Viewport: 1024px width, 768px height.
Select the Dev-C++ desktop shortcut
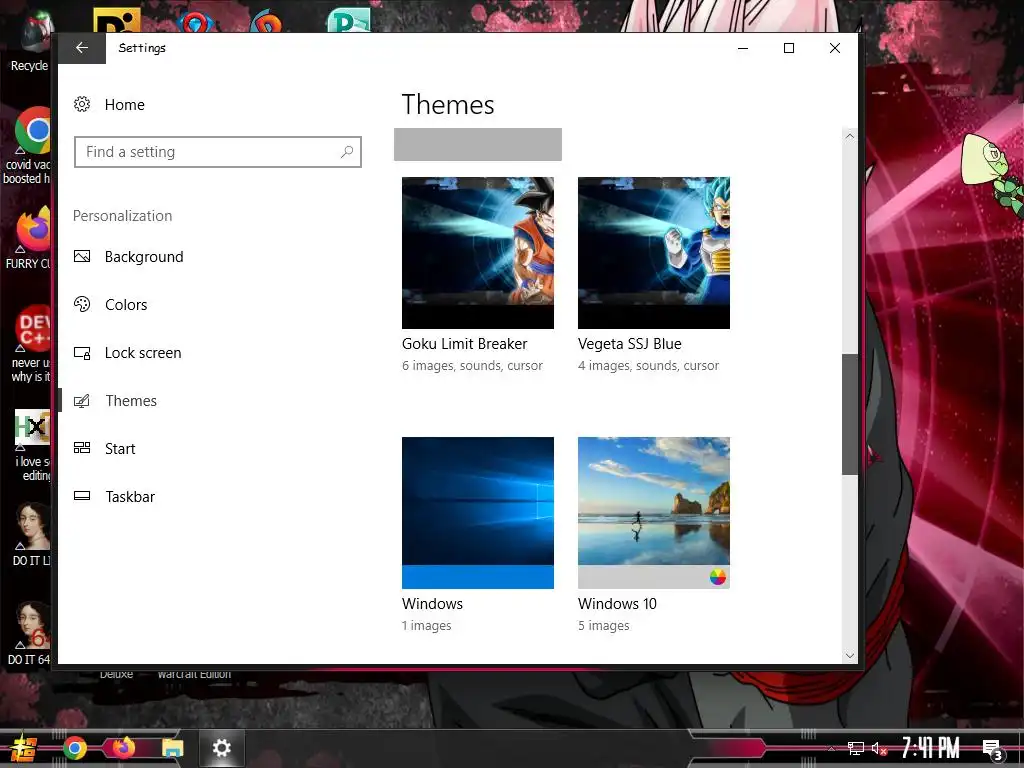click(30, 344)
